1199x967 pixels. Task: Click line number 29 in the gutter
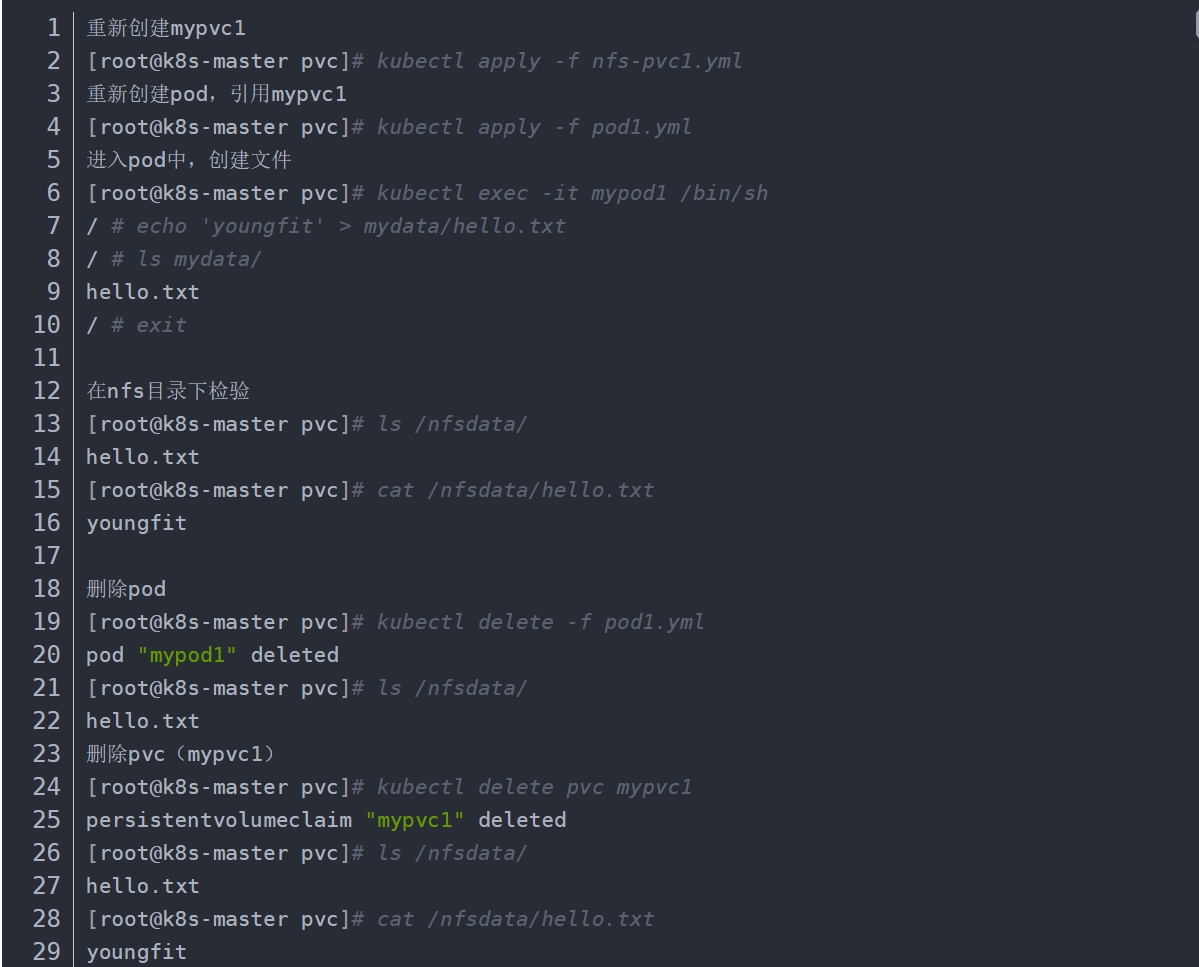pyautogui.click(x=47, y=952)
